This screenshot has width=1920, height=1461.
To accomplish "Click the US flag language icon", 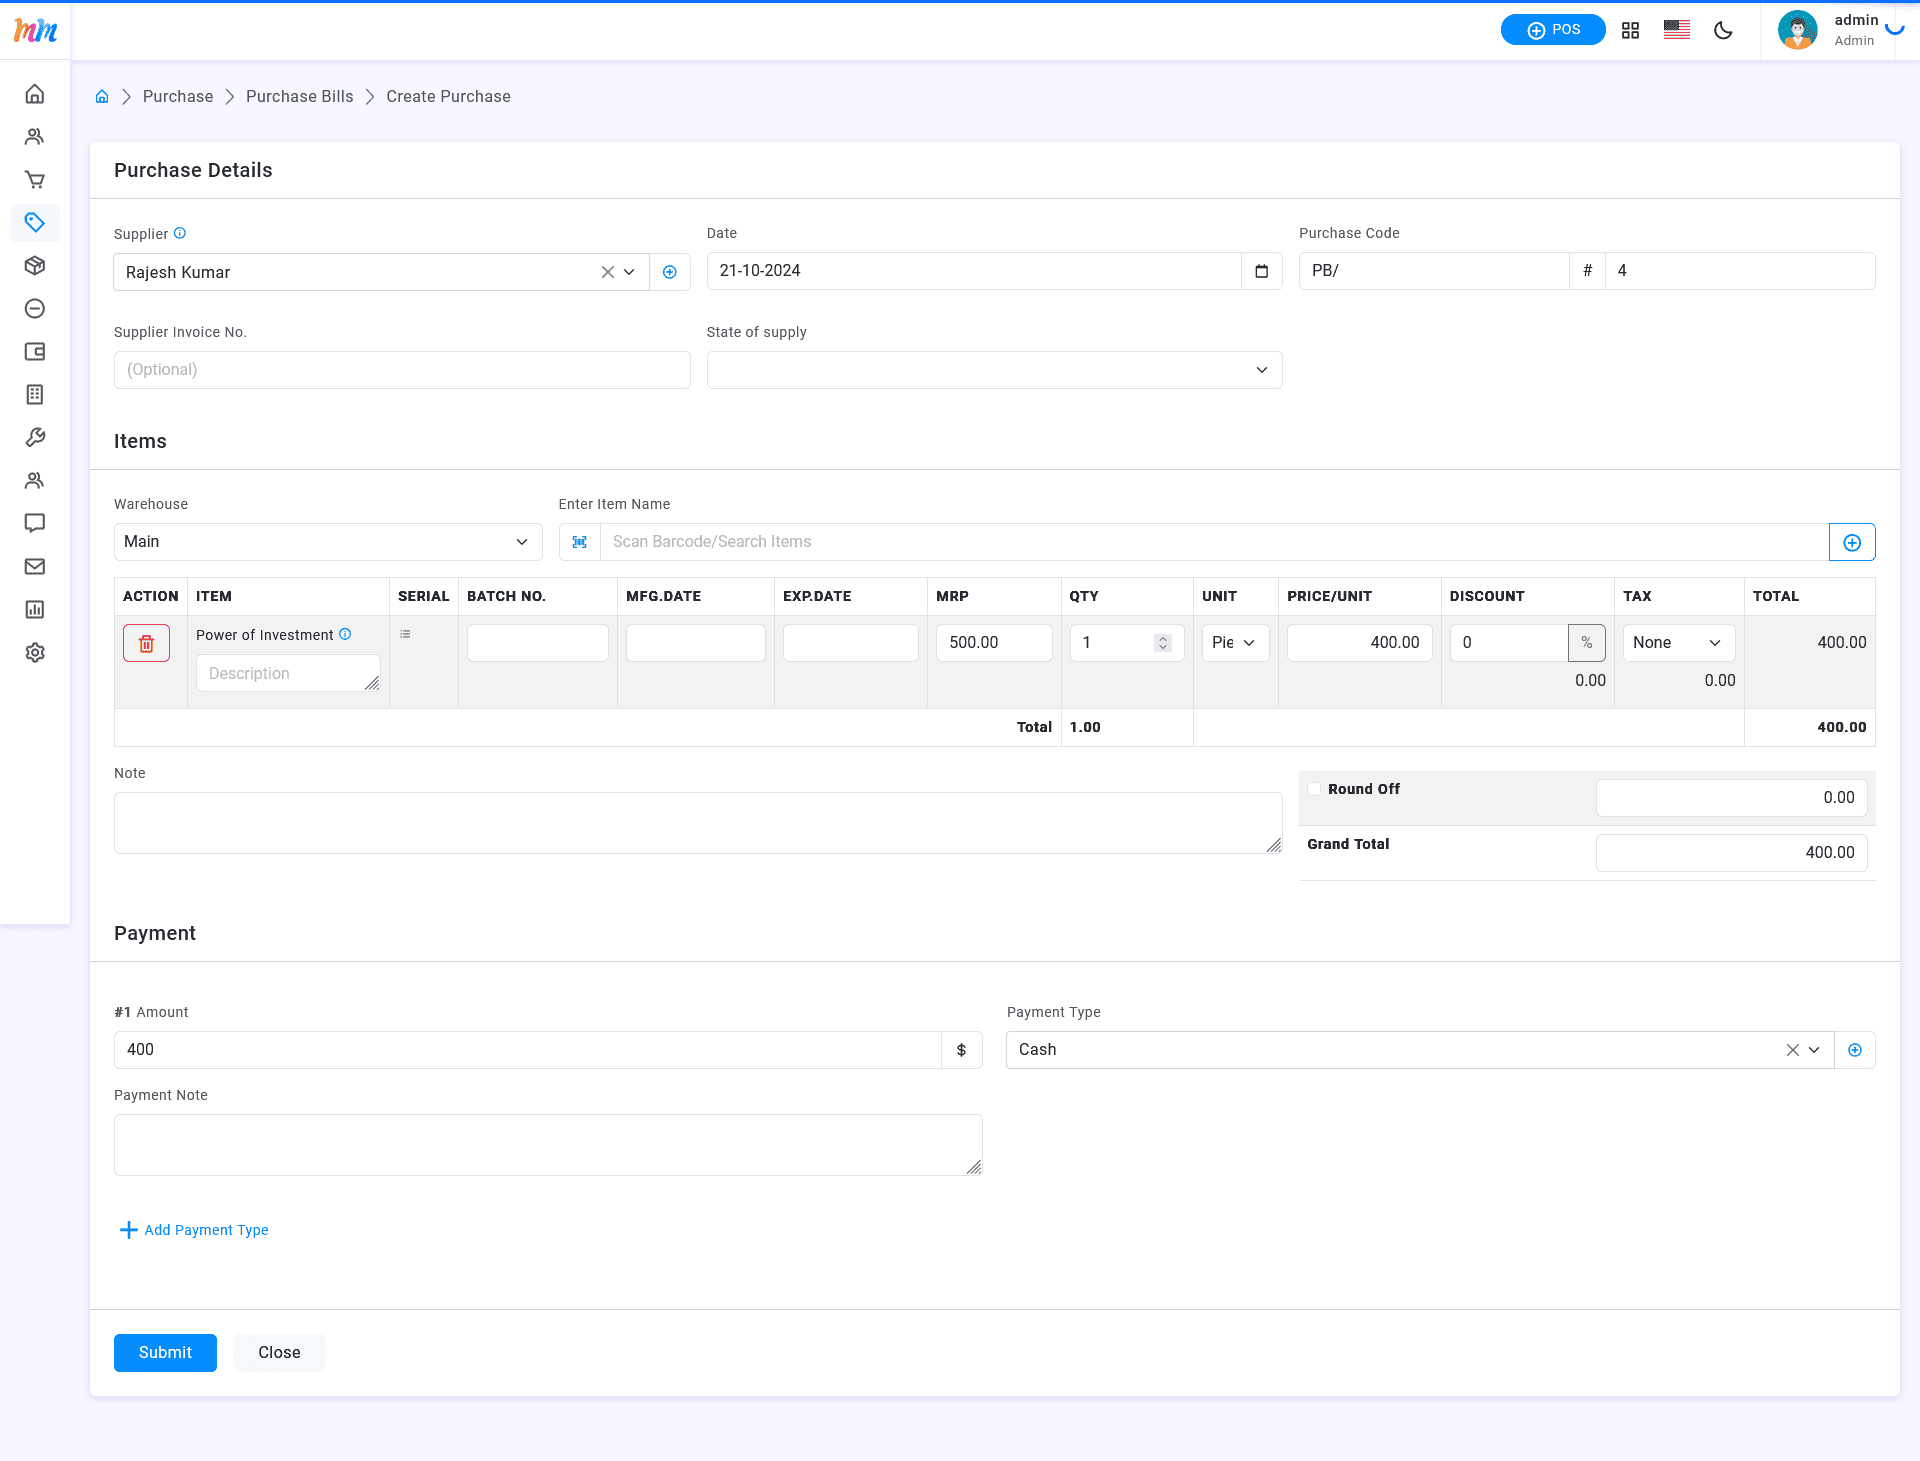I will click(1677, 30).
